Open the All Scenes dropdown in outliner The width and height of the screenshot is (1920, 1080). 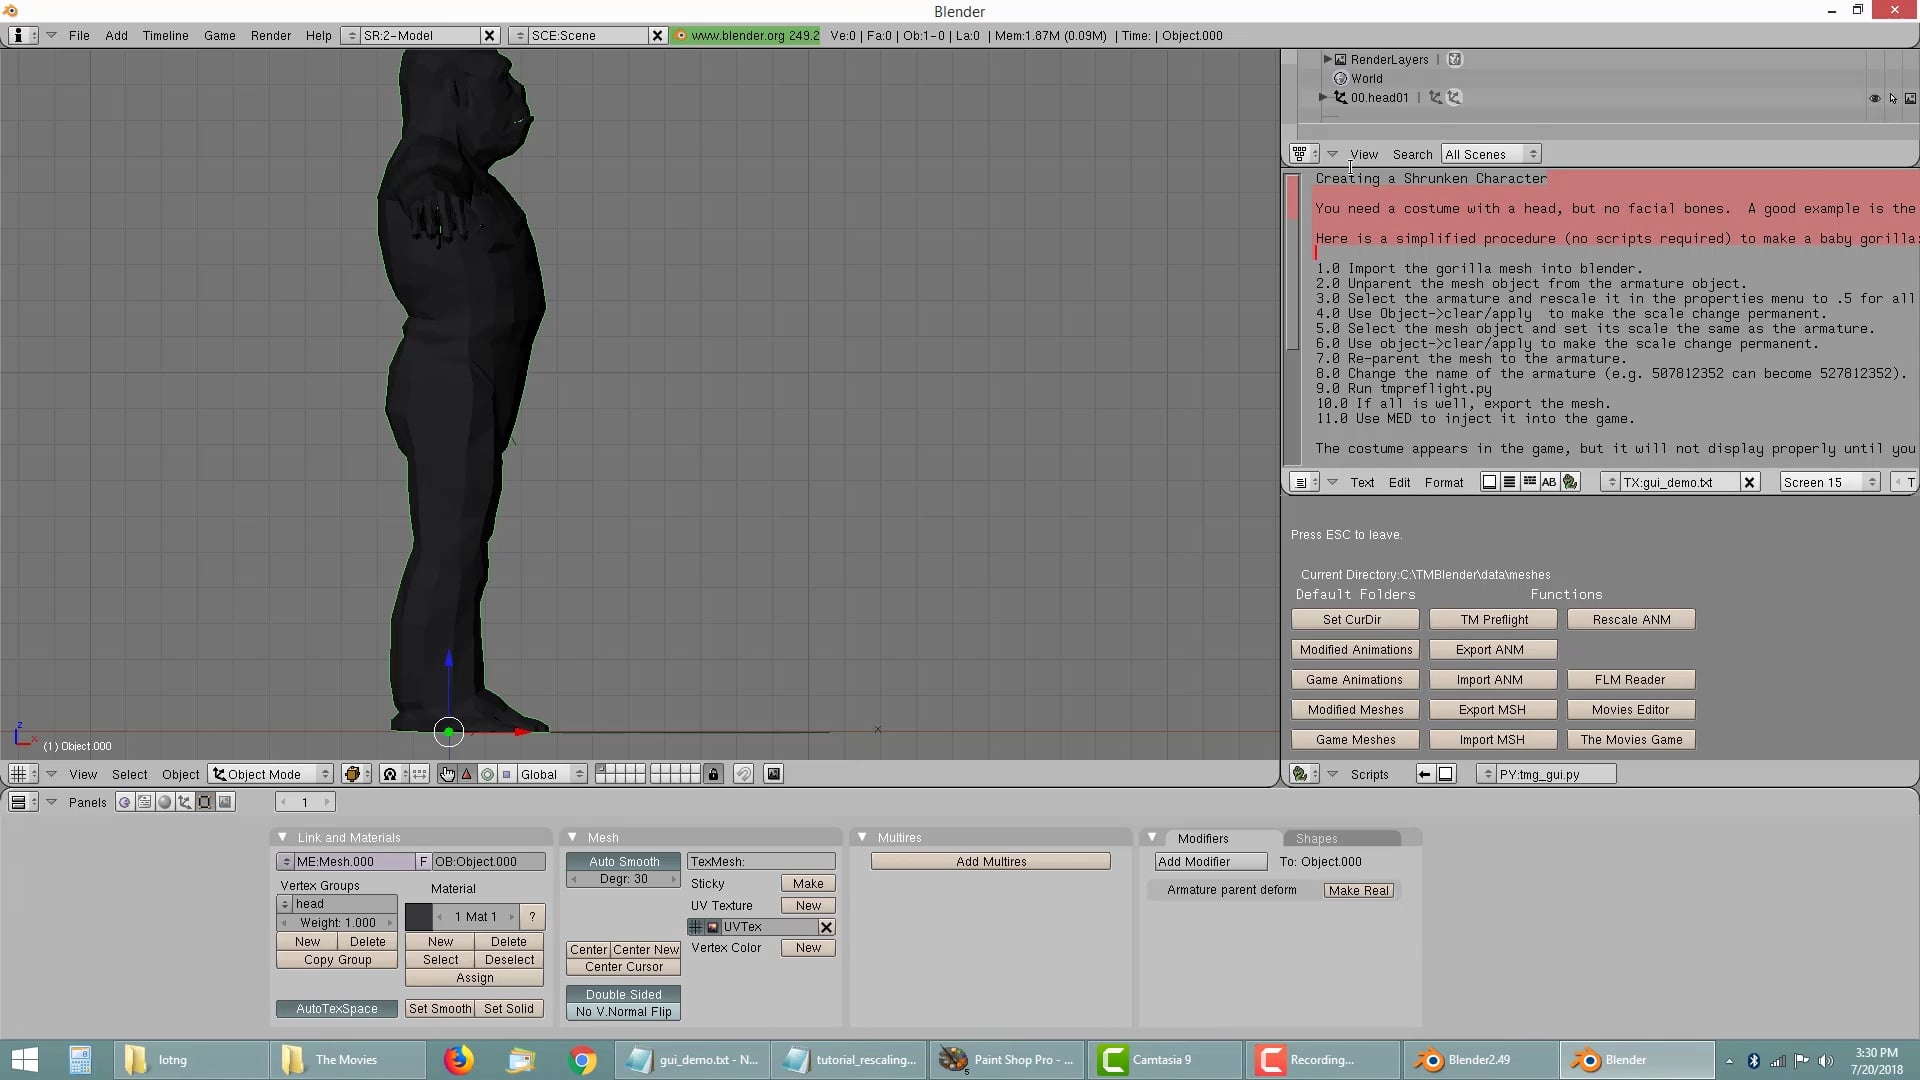pyautogui.click(x=1491, y=154)
